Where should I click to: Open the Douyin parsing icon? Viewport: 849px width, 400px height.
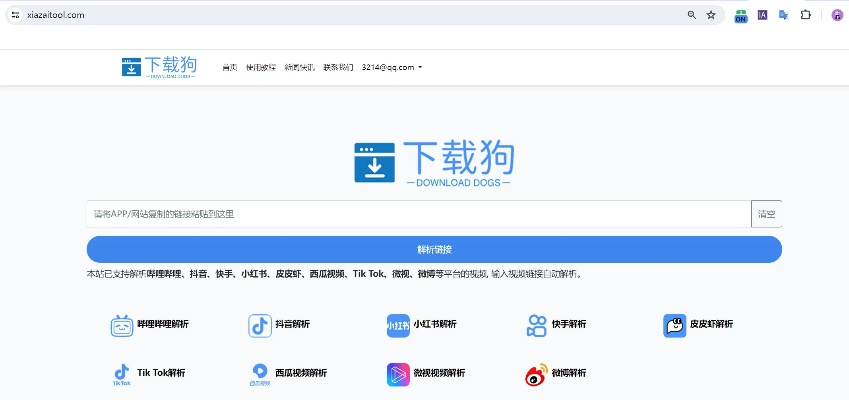point(260,325)
